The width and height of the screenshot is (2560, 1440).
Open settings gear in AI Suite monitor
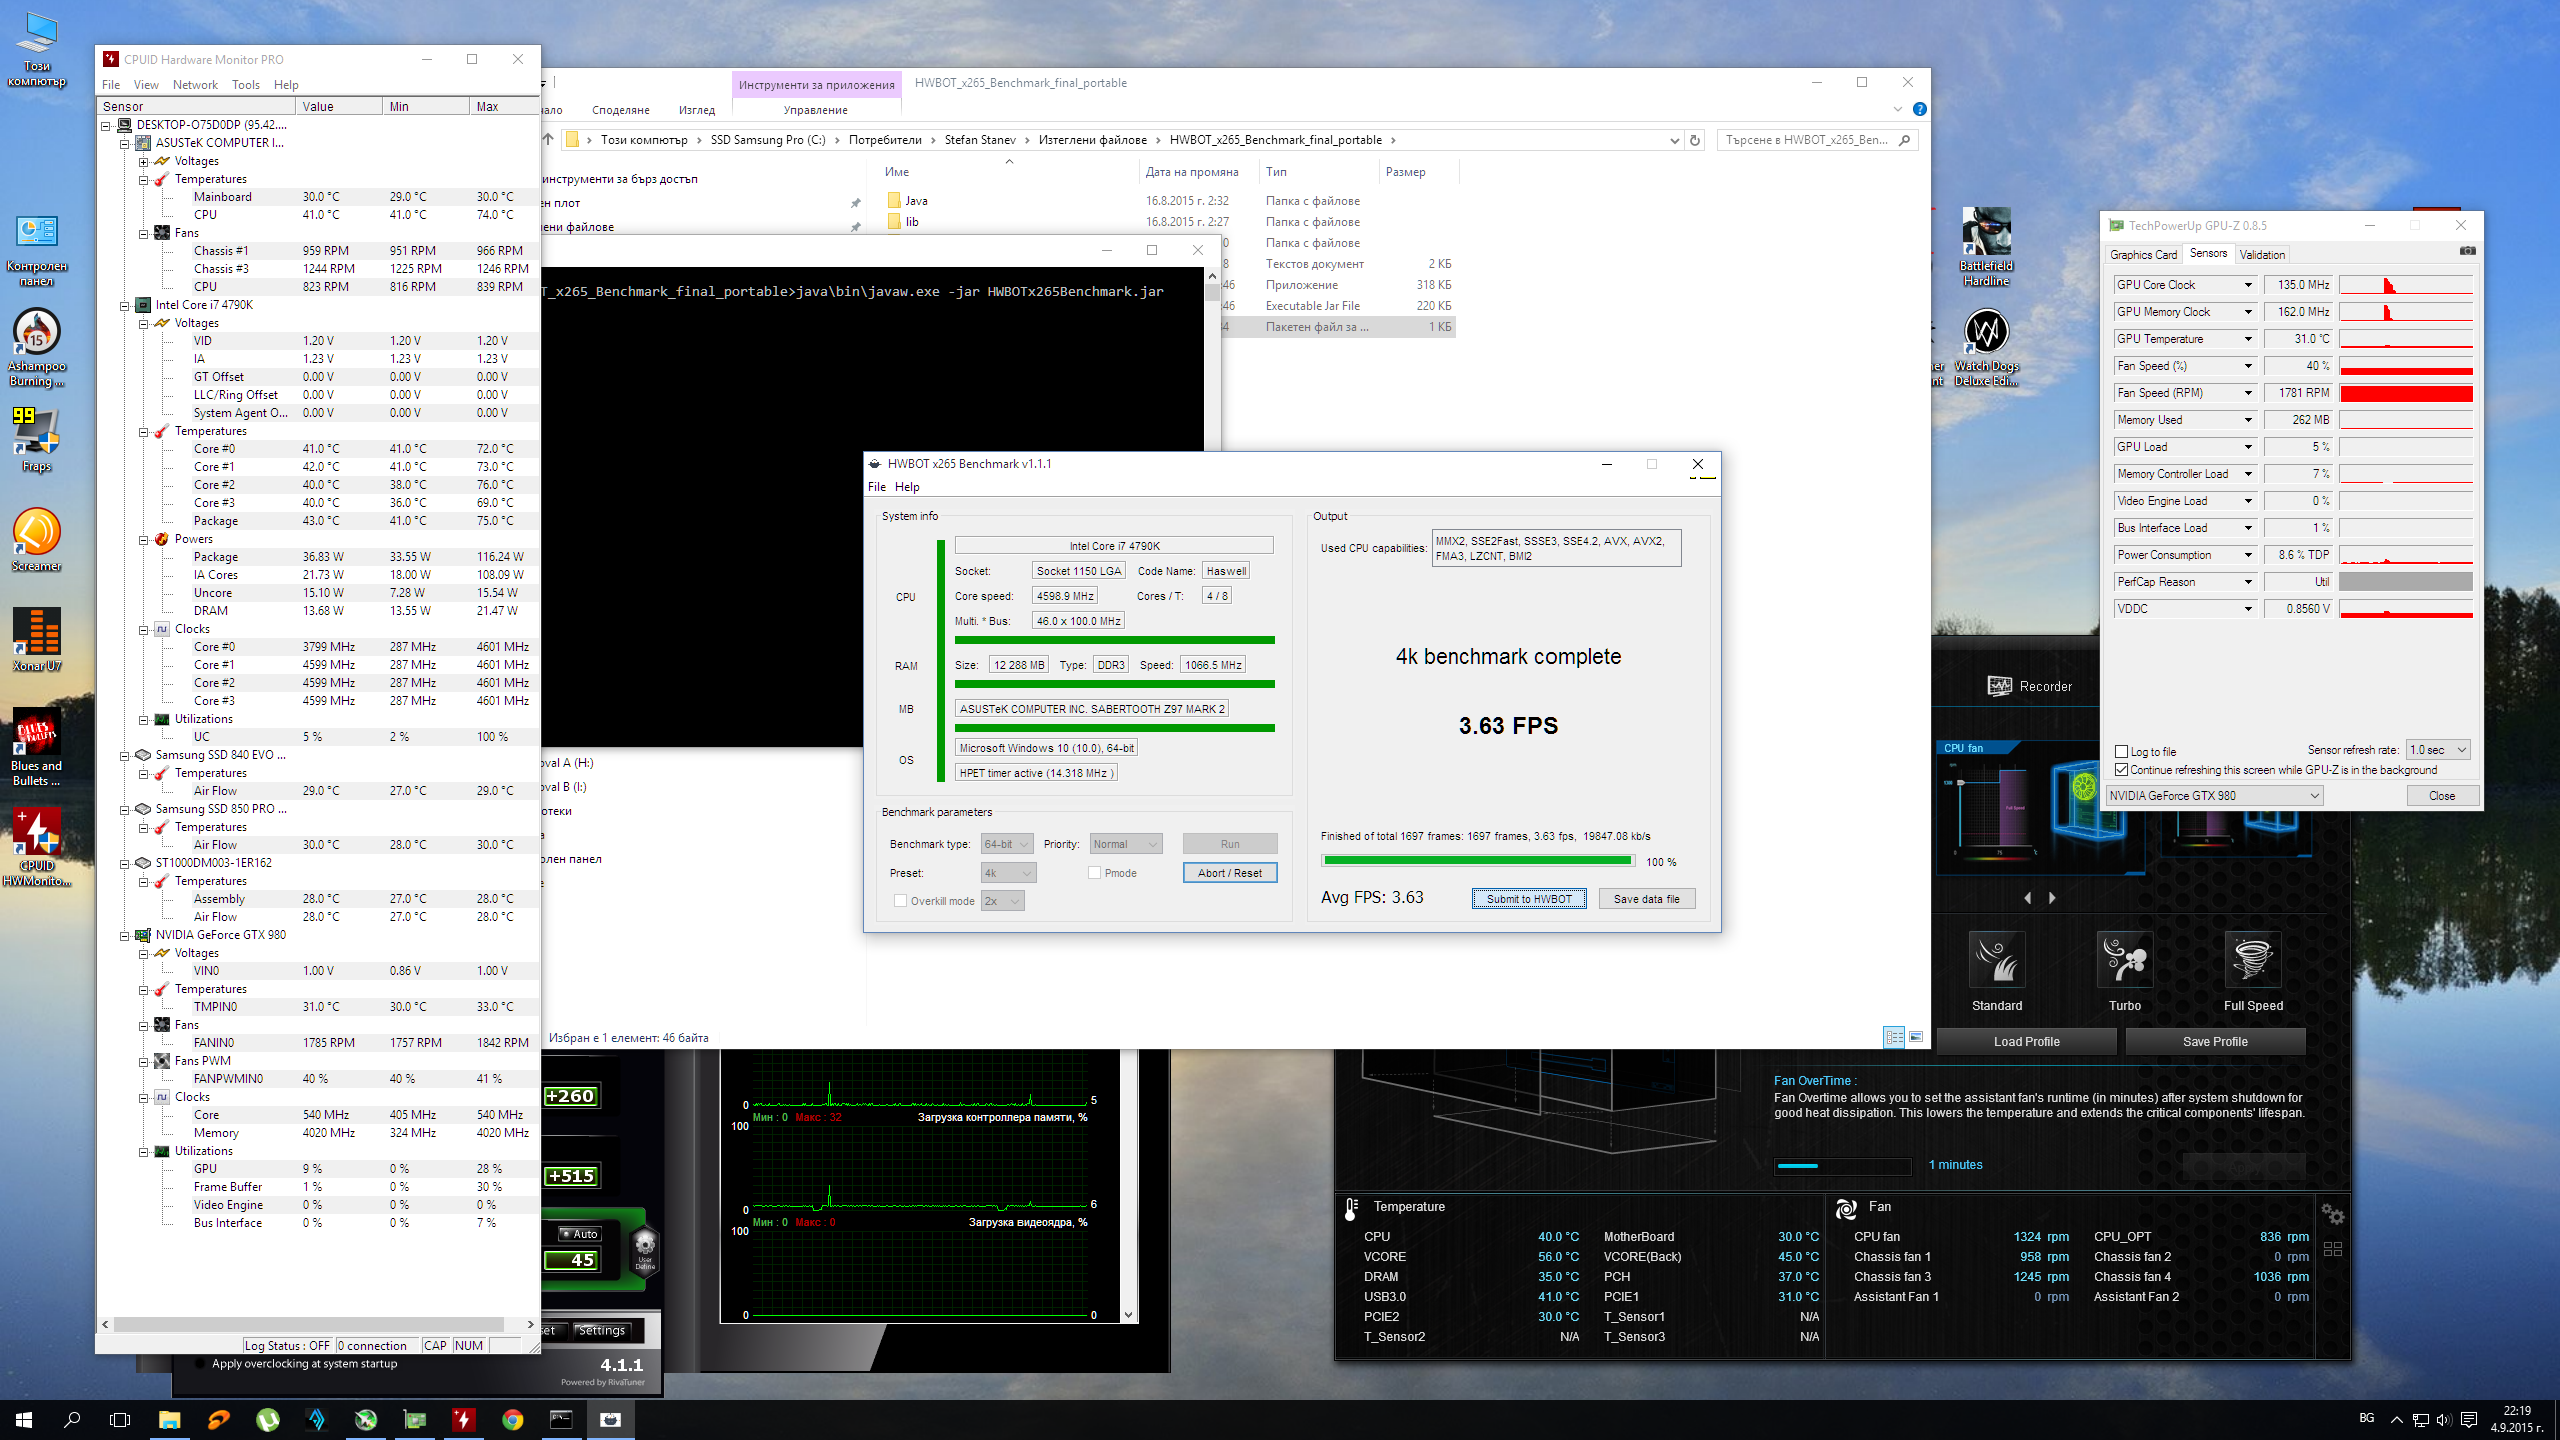tap(2333, 1214)
